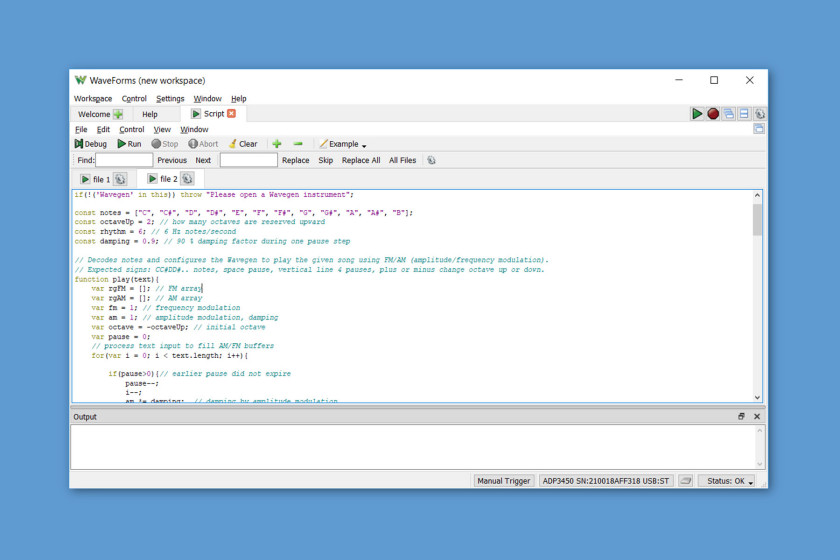840x560 pixels.
Task: Click the red Stop All icon
Action: [x=712, y=114]
